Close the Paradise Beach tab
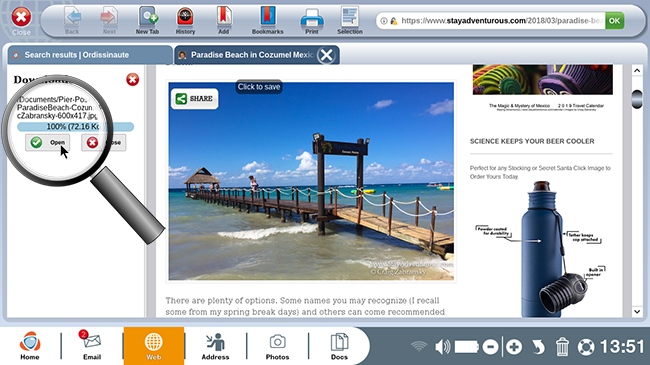 [x=326, y=55]
